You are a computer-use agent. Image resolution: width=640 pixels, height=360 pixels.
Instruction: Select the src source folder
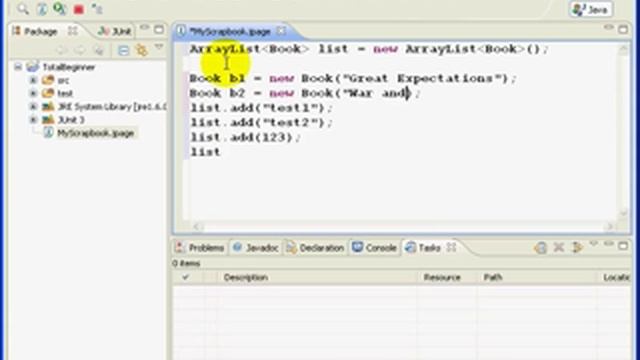tap(63, 80)
